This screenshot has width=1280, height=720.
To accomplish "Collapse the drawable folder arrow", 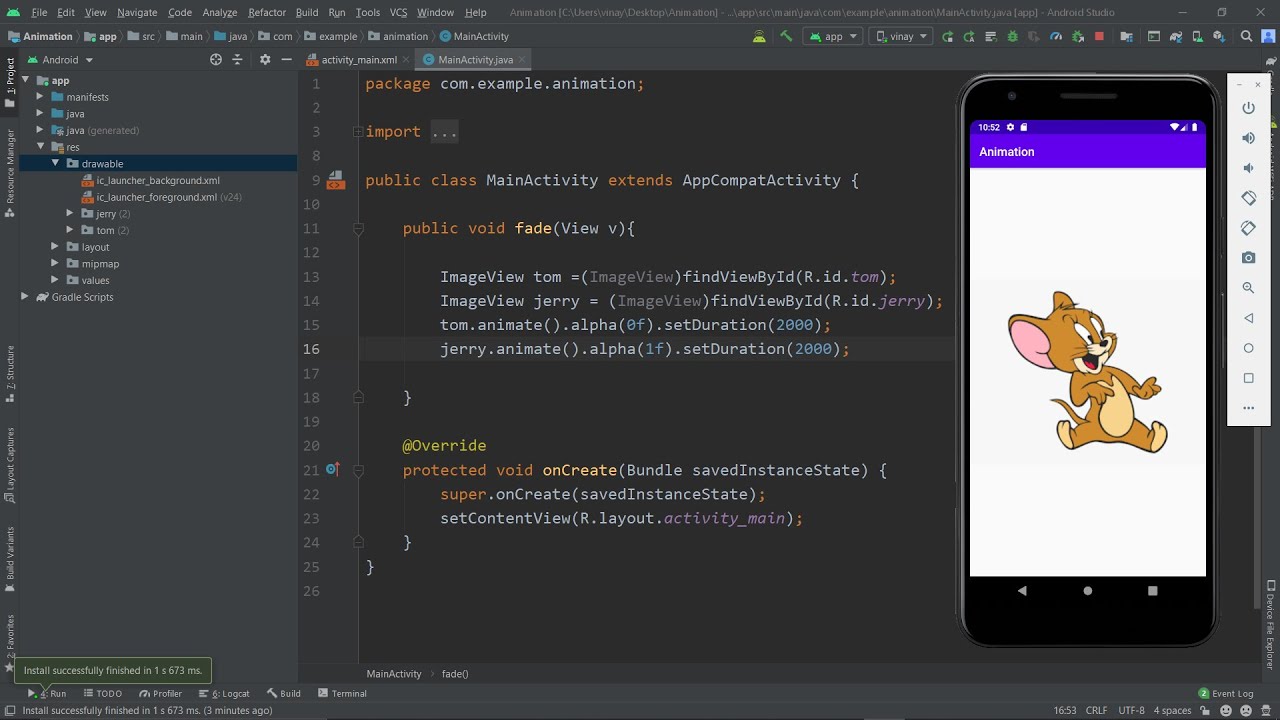I will [x=57, y=163].
